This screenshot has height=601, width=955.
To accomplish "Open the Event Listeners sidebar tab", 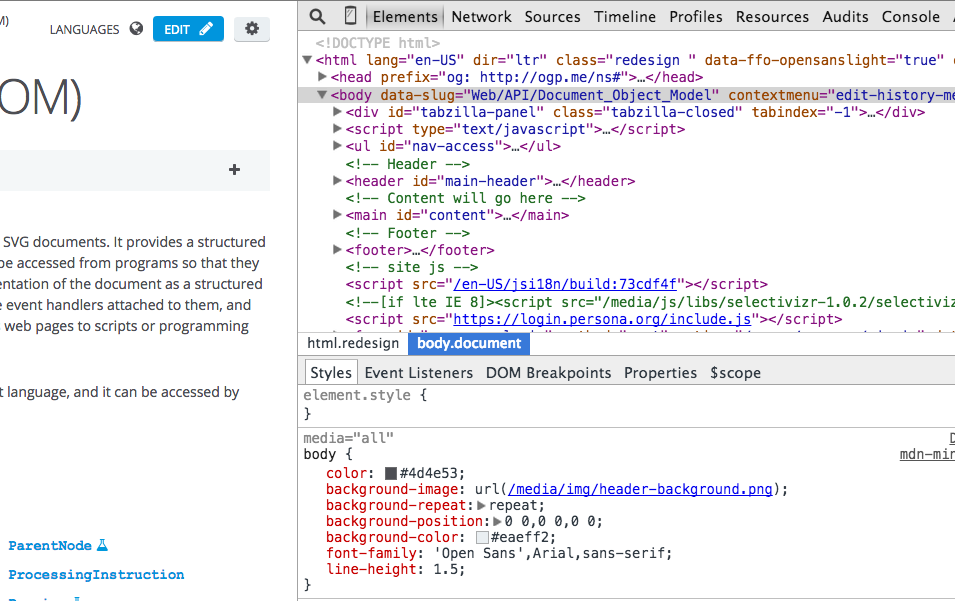I will 419,373.
